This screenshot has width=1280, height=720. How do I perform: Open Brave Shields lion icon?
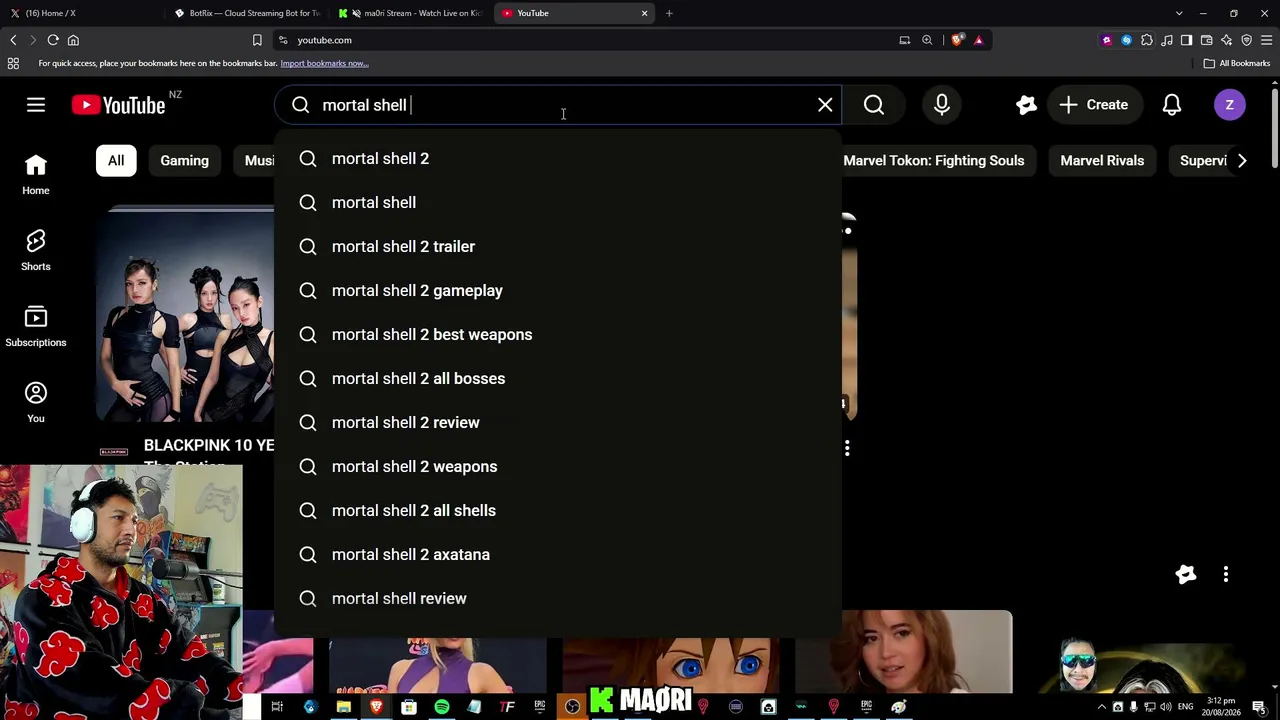click(957, 40)
